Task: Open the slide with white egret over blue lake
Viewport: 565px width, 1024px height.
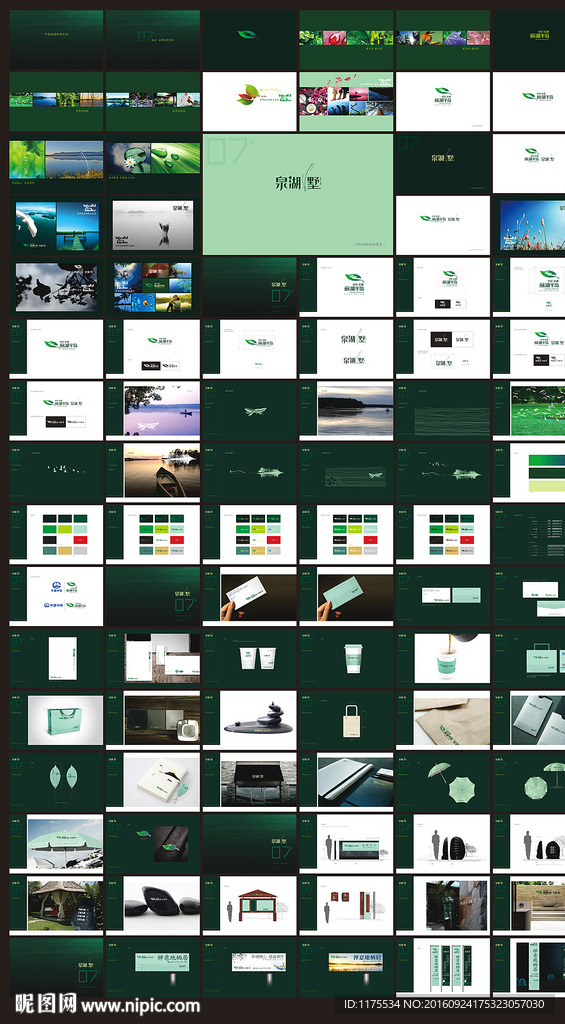Action: 56,225
